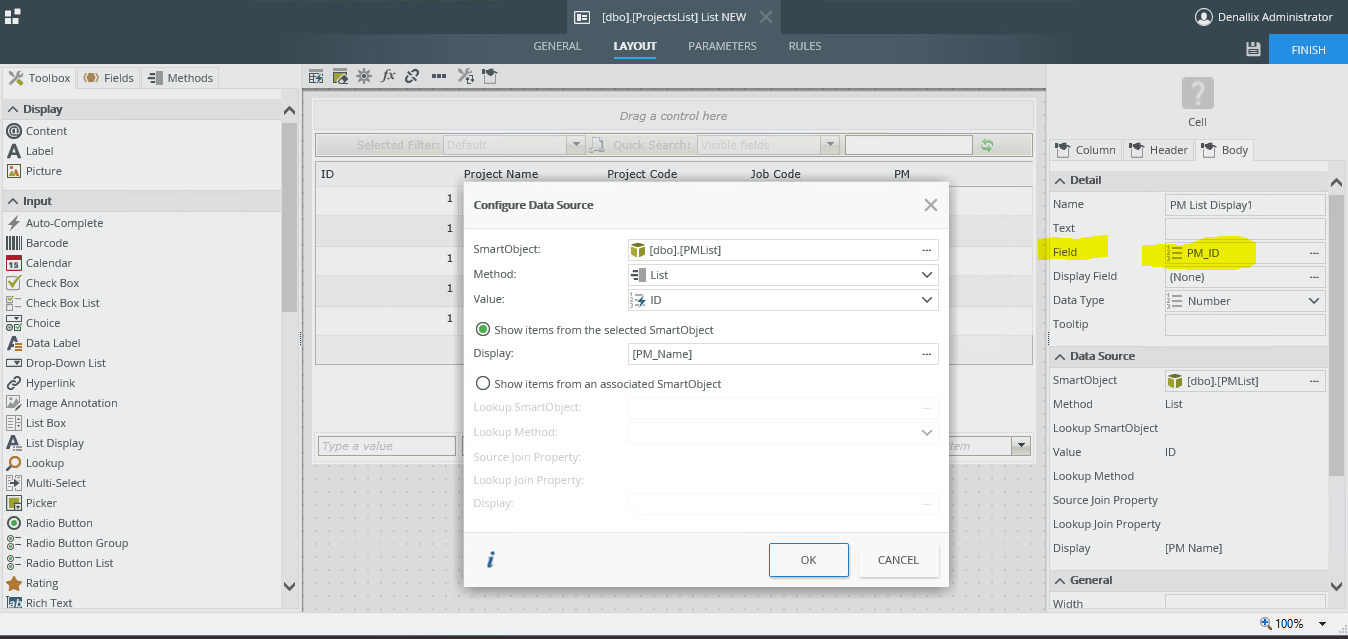1348x639 pixels.
Task: Click the eraser-on-table toolbar icon
Action: (340, 76)
